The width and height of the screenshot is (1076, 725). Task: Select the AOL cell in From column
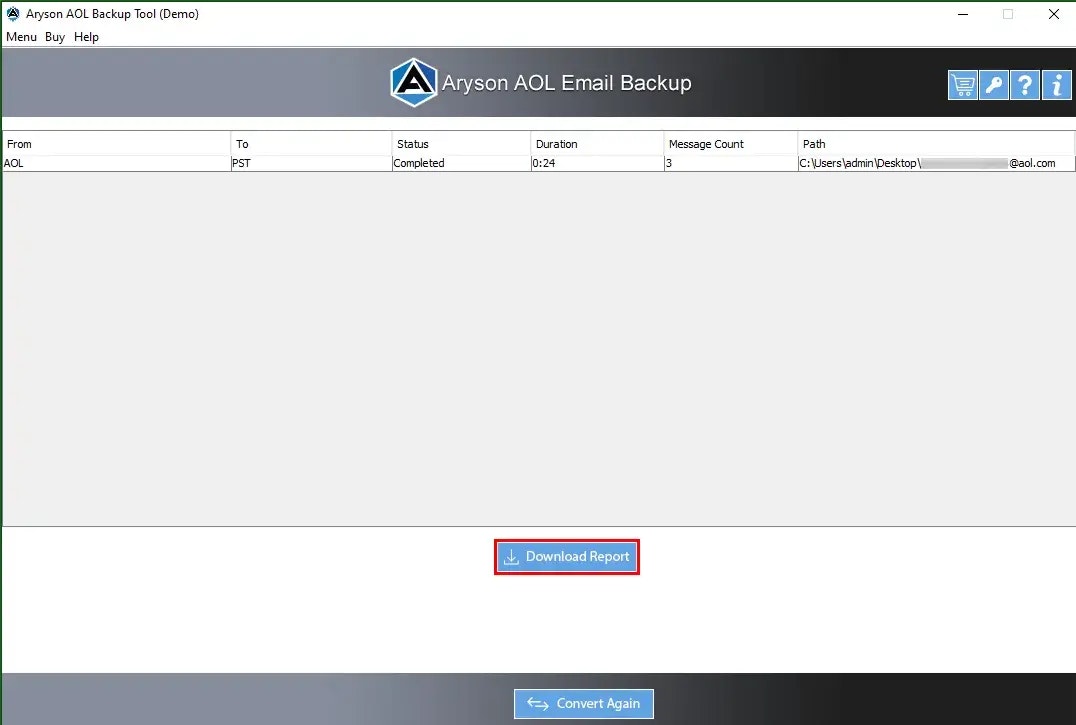tap(117, 163)
